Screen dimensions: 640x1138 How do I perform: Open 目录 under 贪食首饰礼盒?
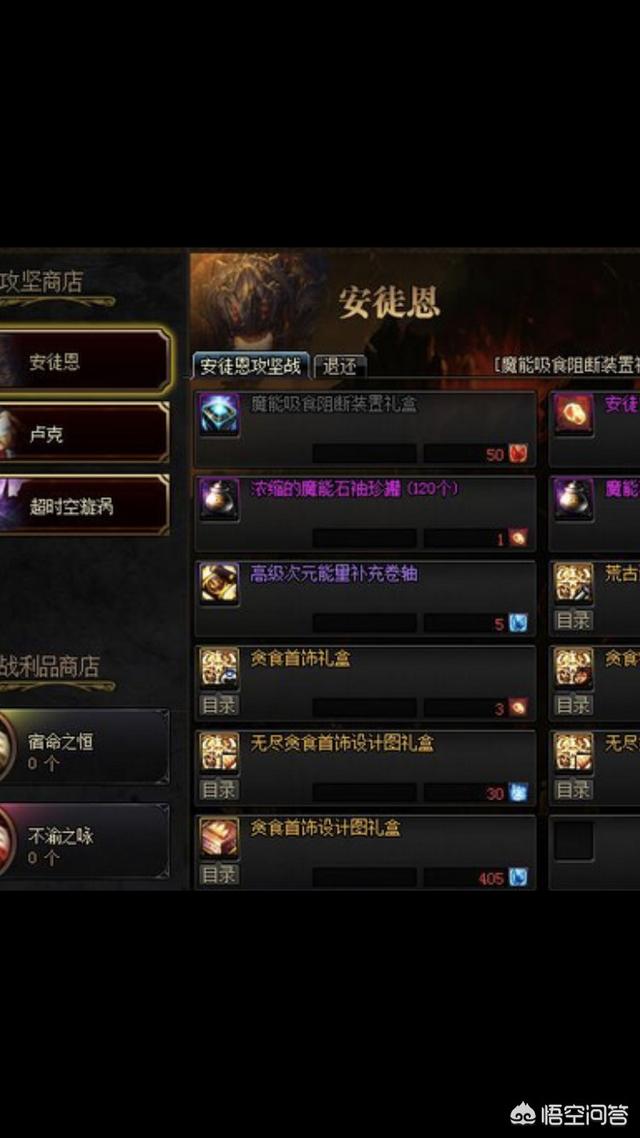point(219,705)
